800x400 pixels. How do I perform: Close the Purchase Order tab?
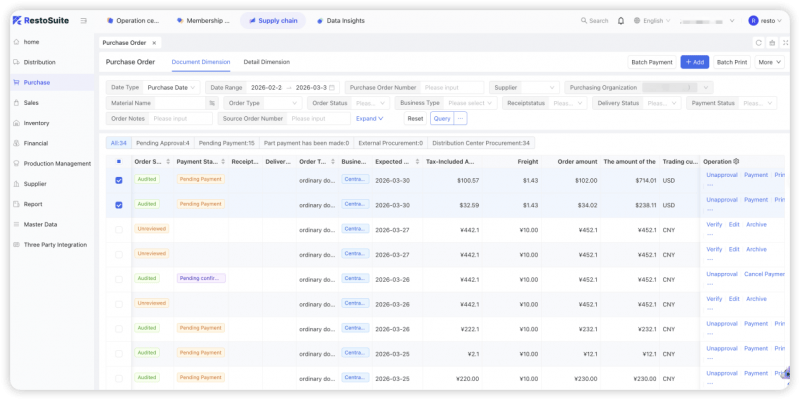pos(153,43)
